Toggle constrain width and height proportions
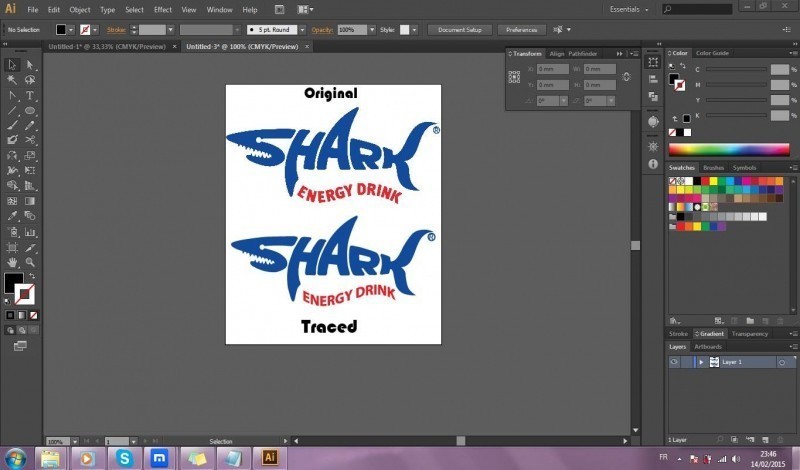Screen dimensions: 800x470 627,77
